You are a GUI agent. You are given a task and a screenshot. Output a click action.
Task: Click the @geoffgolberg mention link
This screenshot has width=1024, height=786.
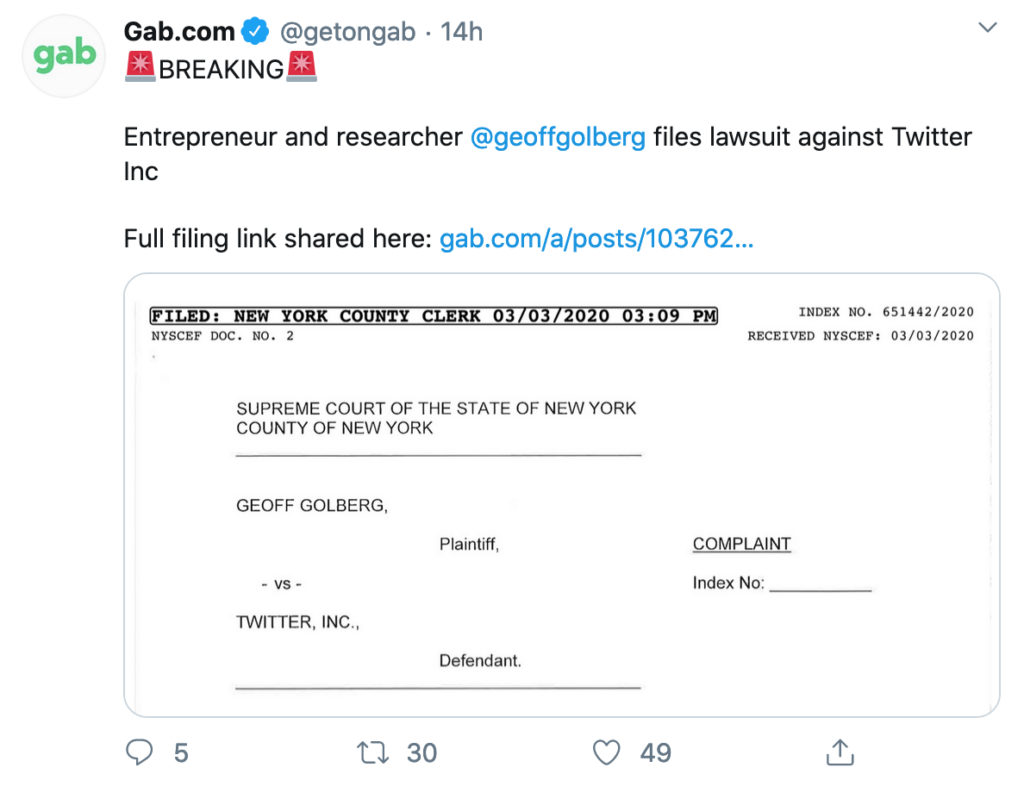[558, 137]
